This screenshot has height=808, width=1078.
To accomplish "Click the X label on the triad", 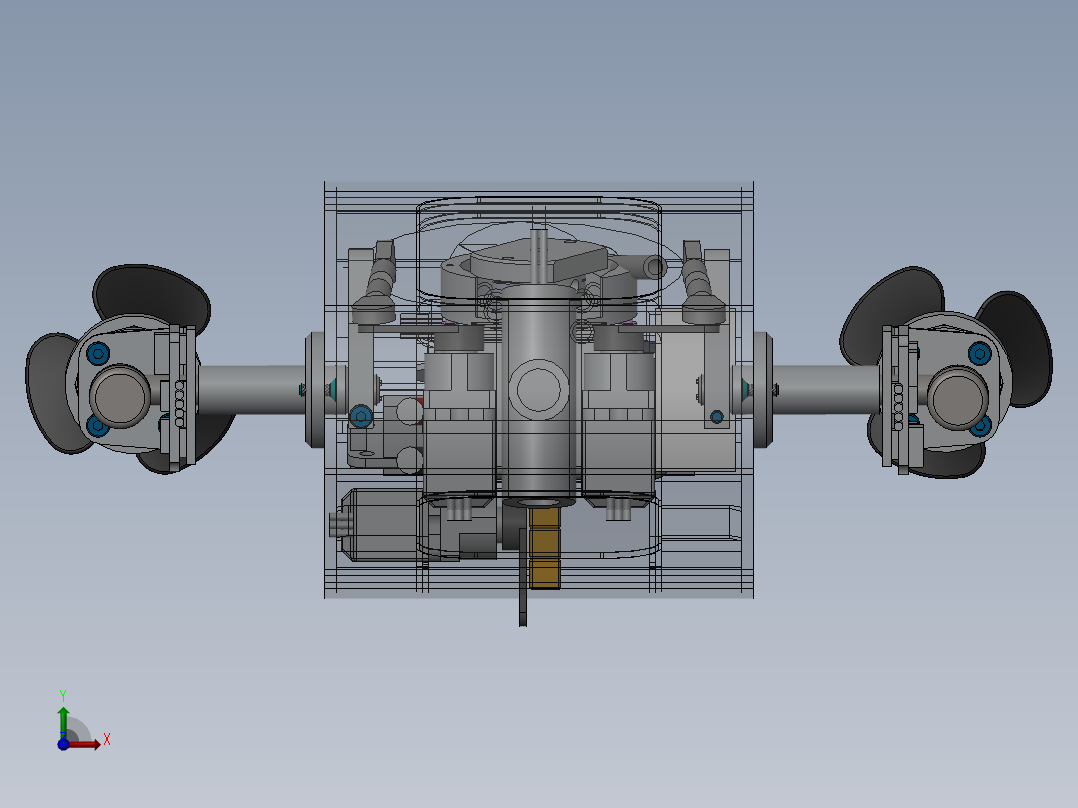I will coord(107,740).
